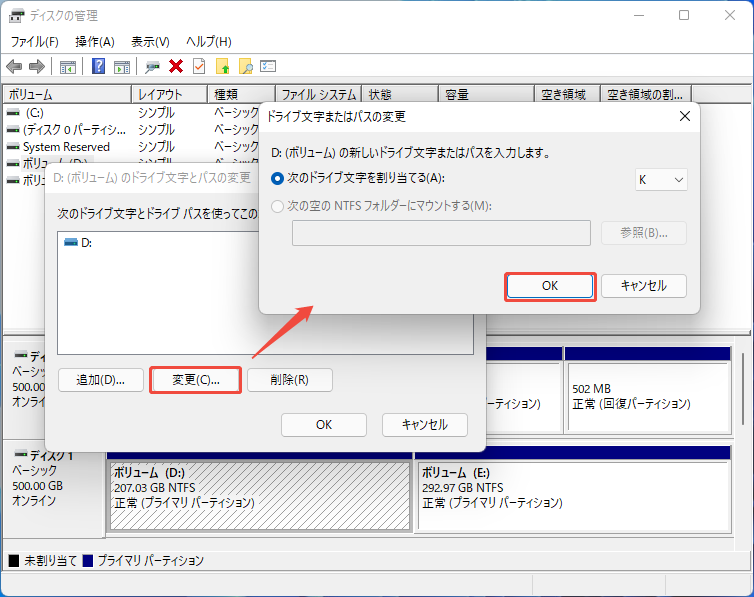Screen dimensions: 754x597
Task: Select the System Reserved volume row
Action: click(132, 146)
